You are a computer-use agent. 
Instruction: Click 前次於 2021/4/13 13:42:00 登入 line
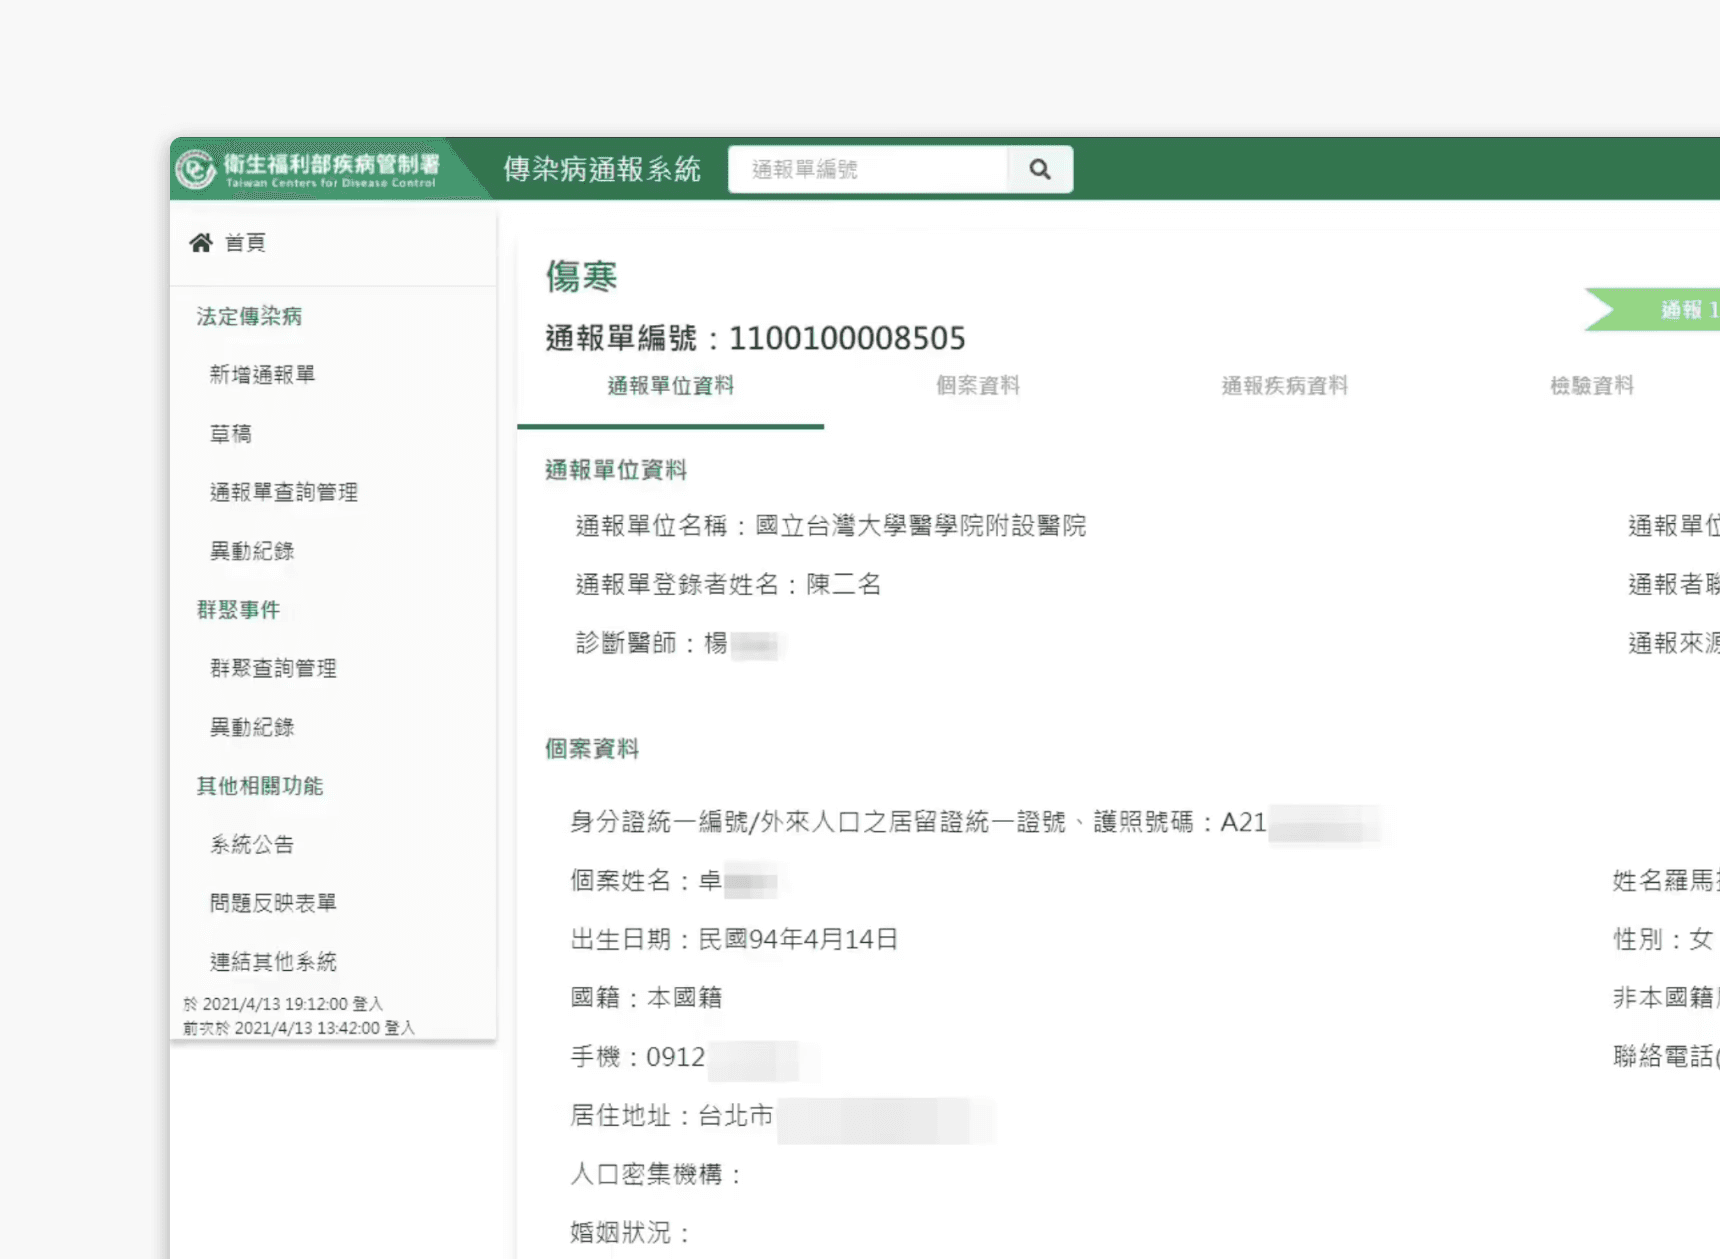[298, 1028]
